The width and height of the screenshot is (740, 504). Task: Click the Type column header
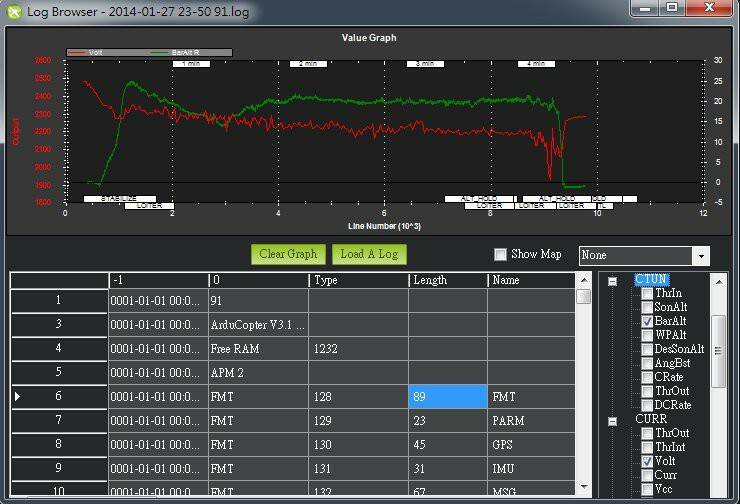(359, 280)
